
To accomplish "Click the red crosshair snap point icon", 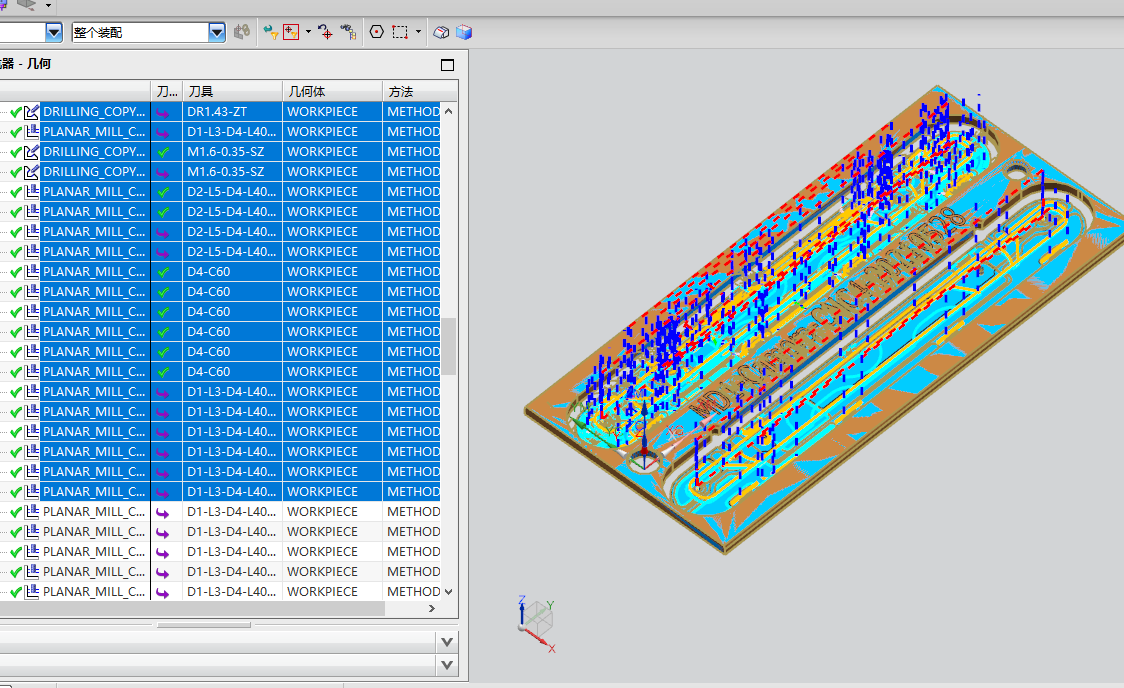I will (x=325, y=32).
